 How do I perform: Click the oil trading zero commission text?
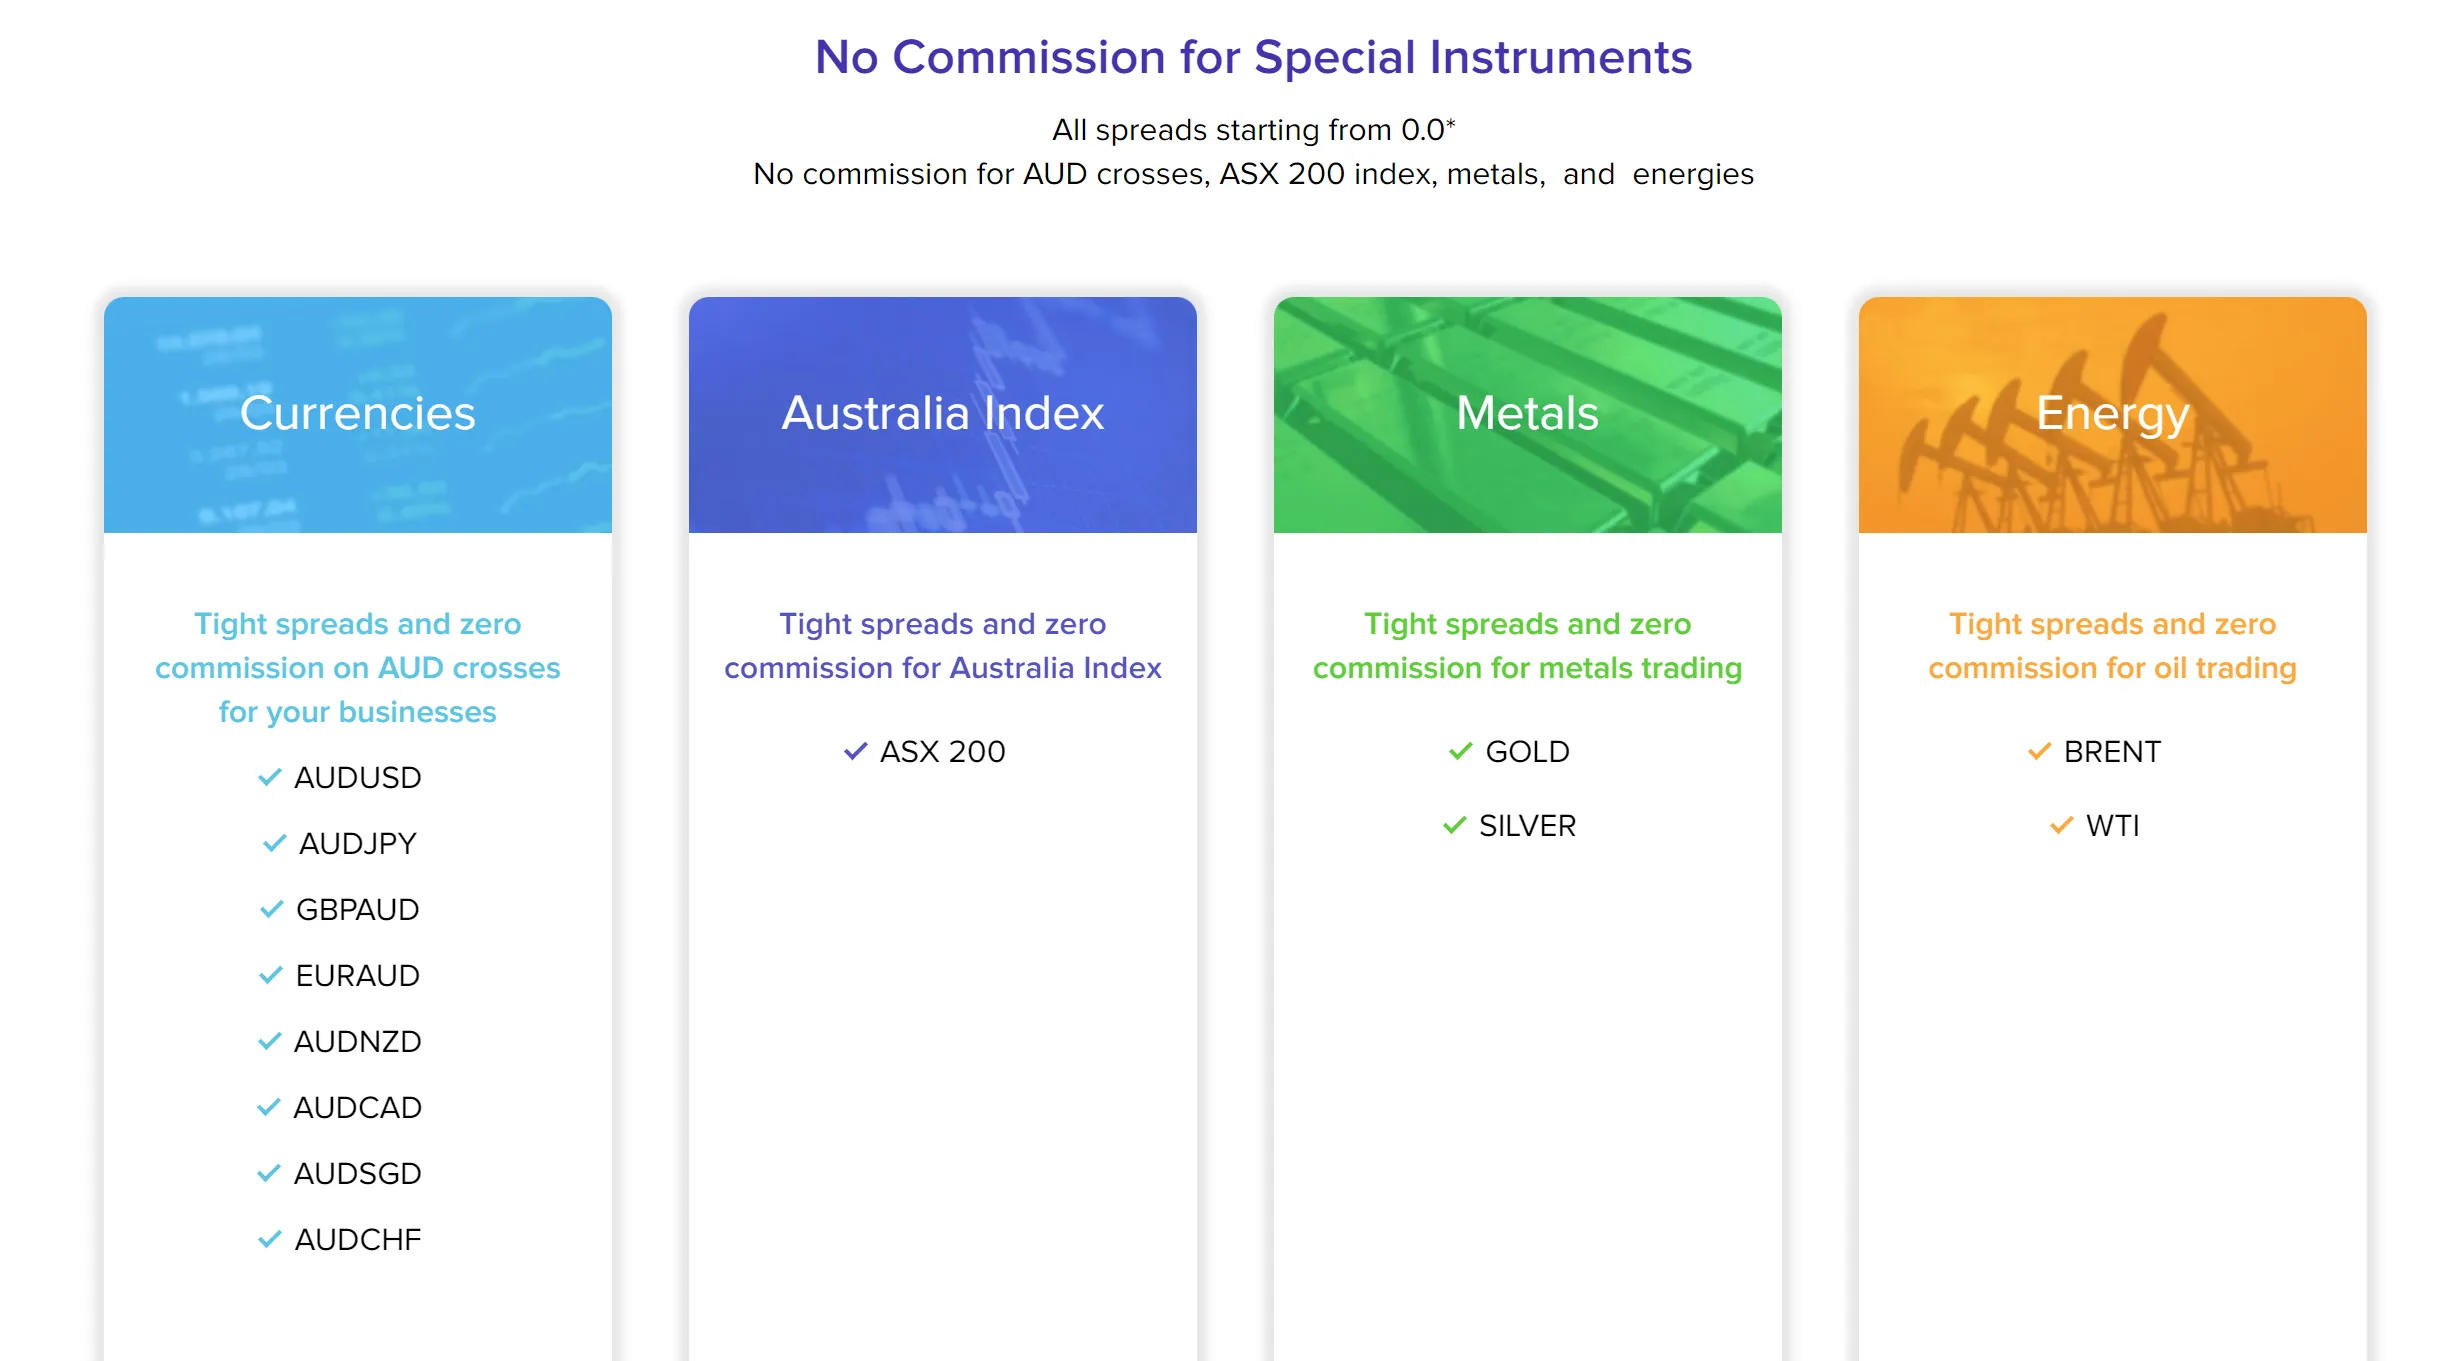point(2113,646)
